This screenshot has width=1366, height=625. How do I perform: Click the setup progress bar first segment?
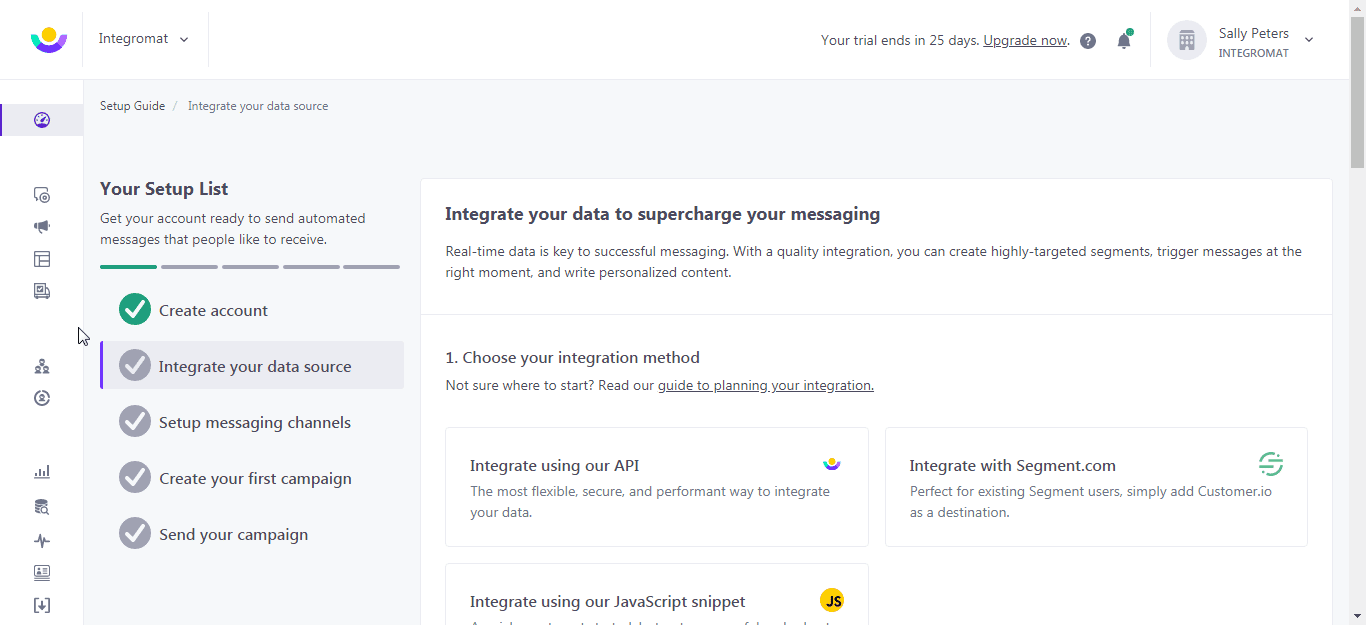tap(128, 267)
